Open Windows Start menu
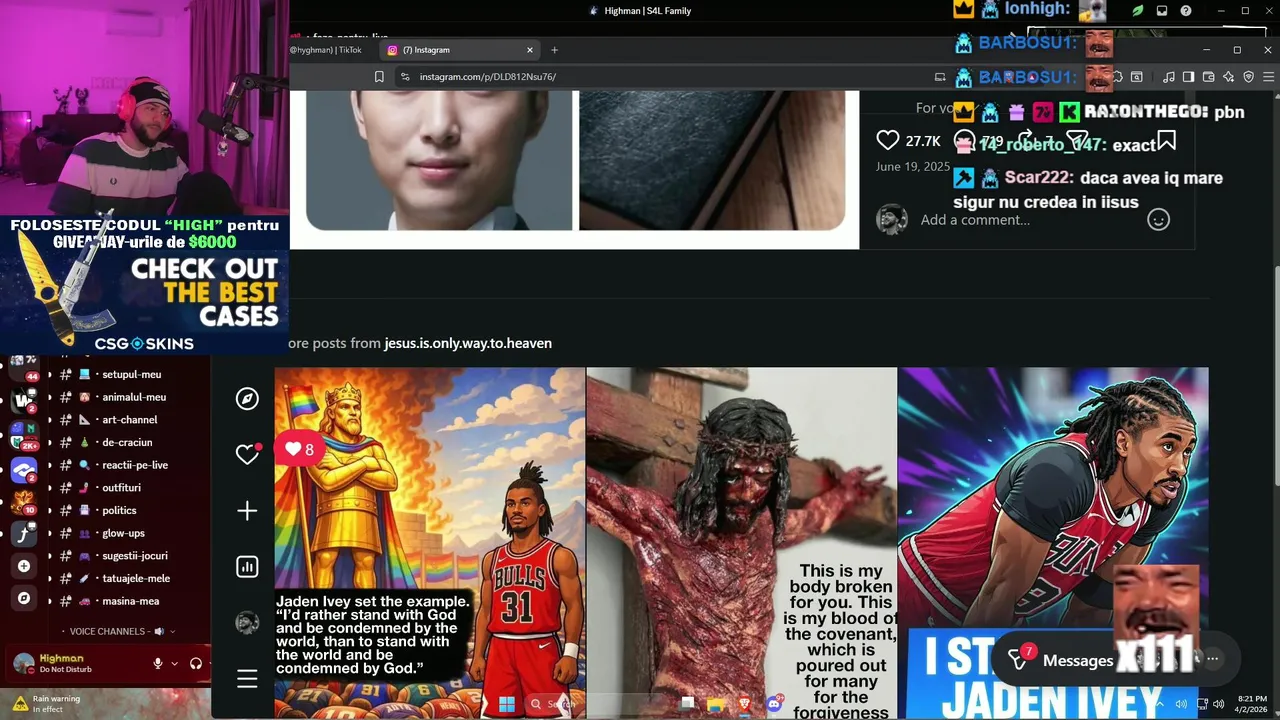 point(507,704)
